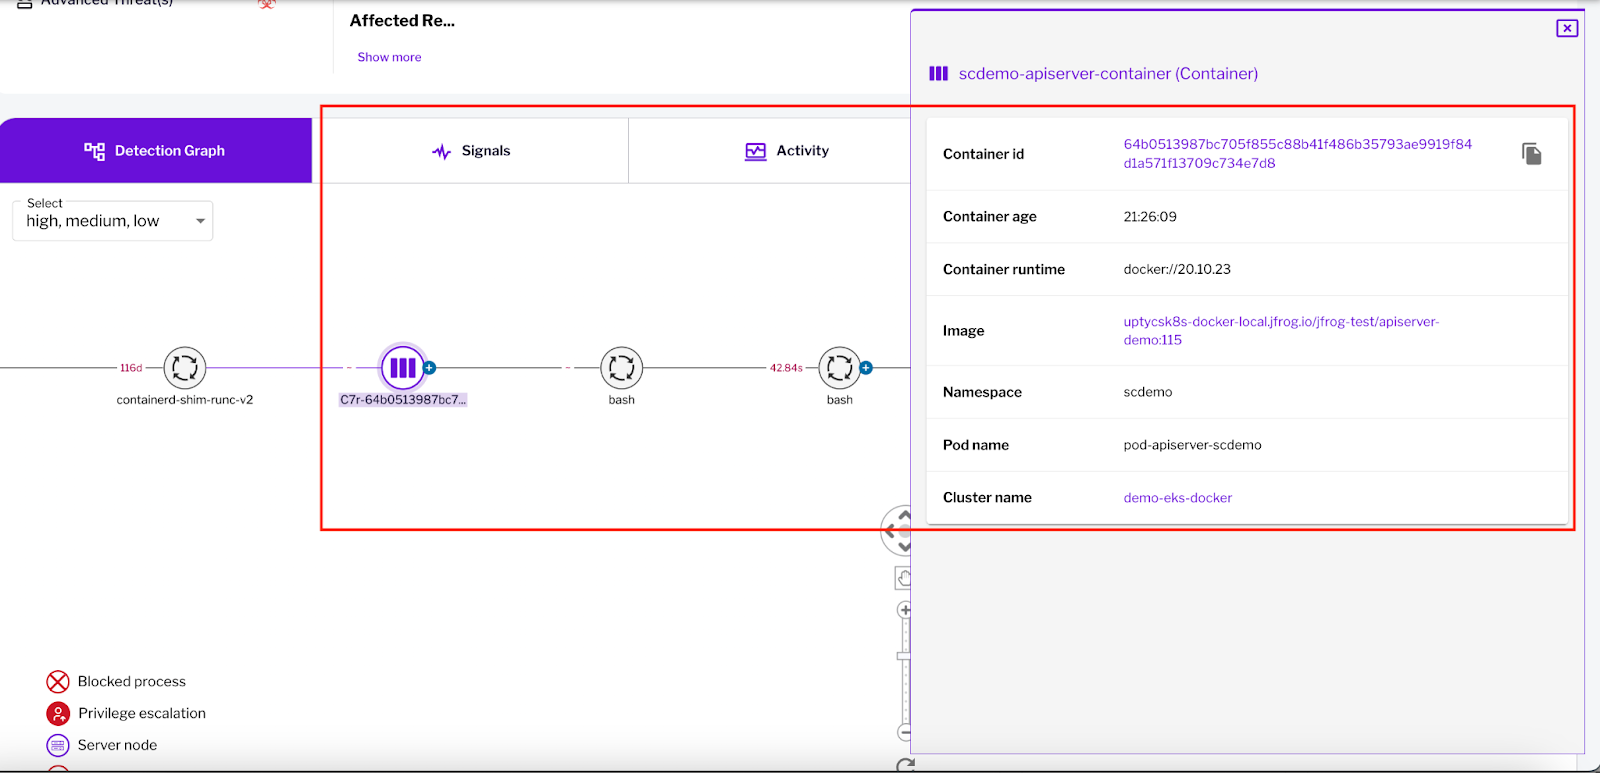Pan the graph up with arrow control

coord(904,516)
